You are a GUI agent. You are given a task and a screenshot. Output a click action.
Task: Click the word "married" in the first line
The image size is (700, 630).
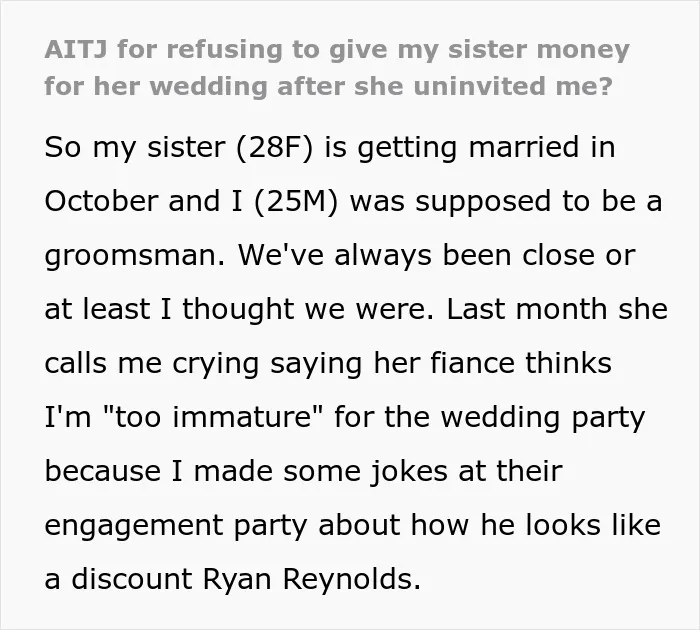tap(524, 147)
